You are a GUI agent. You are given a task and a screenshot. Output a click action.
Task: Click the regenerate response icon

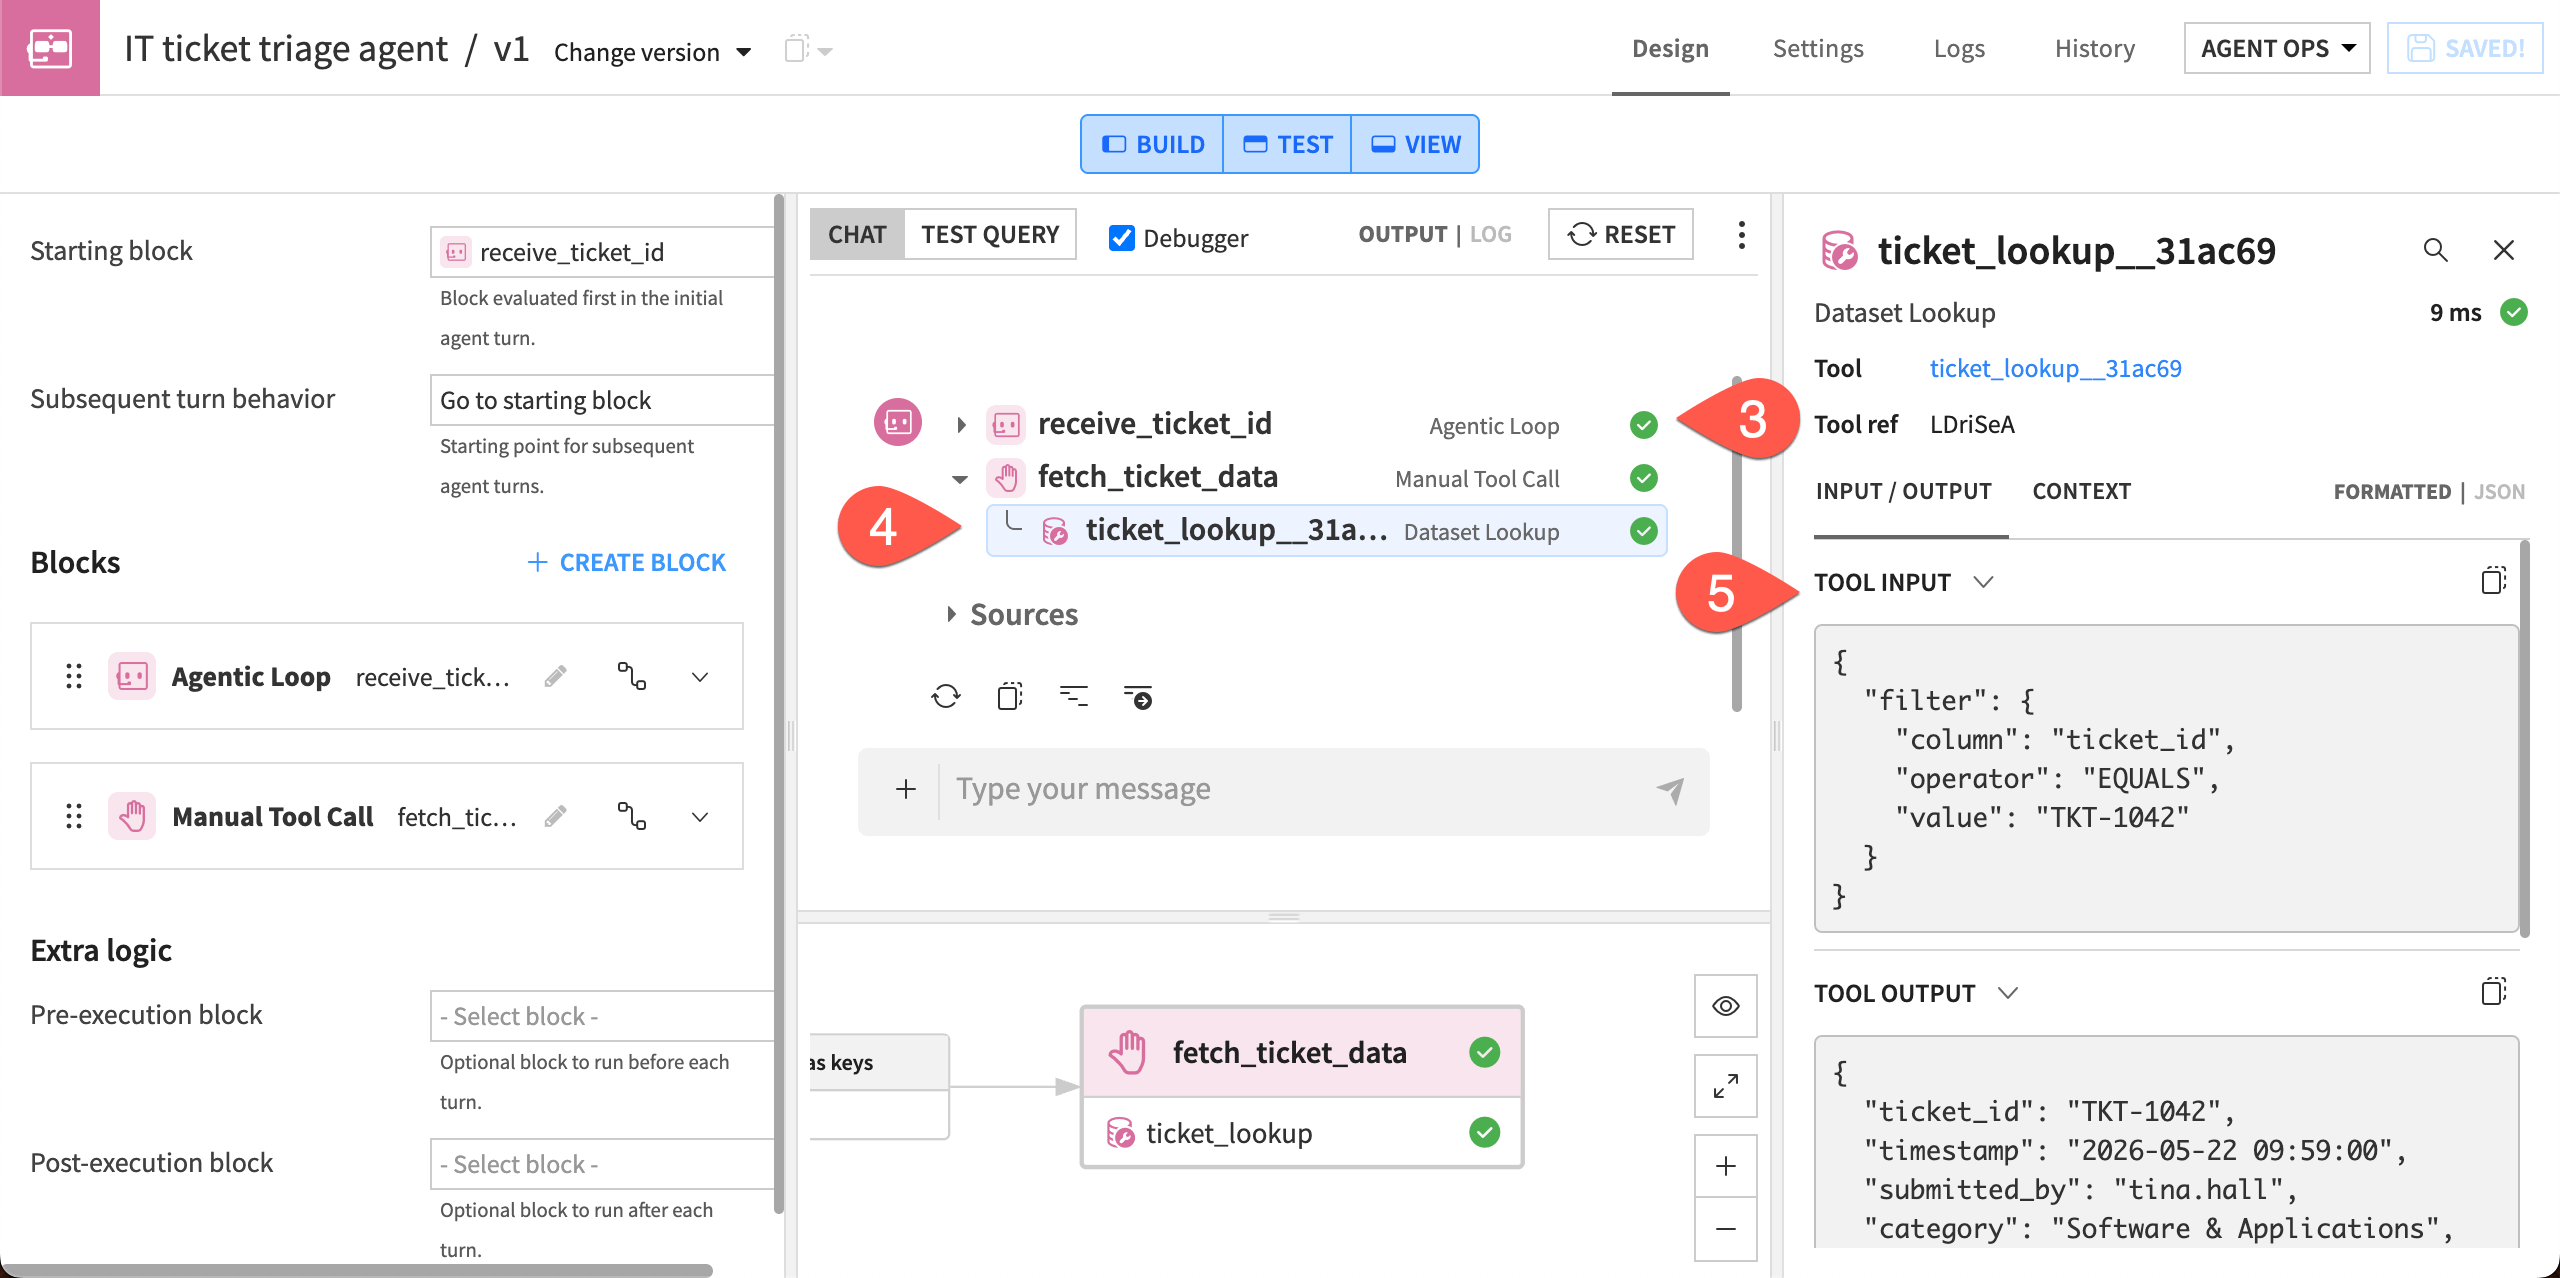pyautogui.click(x=945, y=696)
